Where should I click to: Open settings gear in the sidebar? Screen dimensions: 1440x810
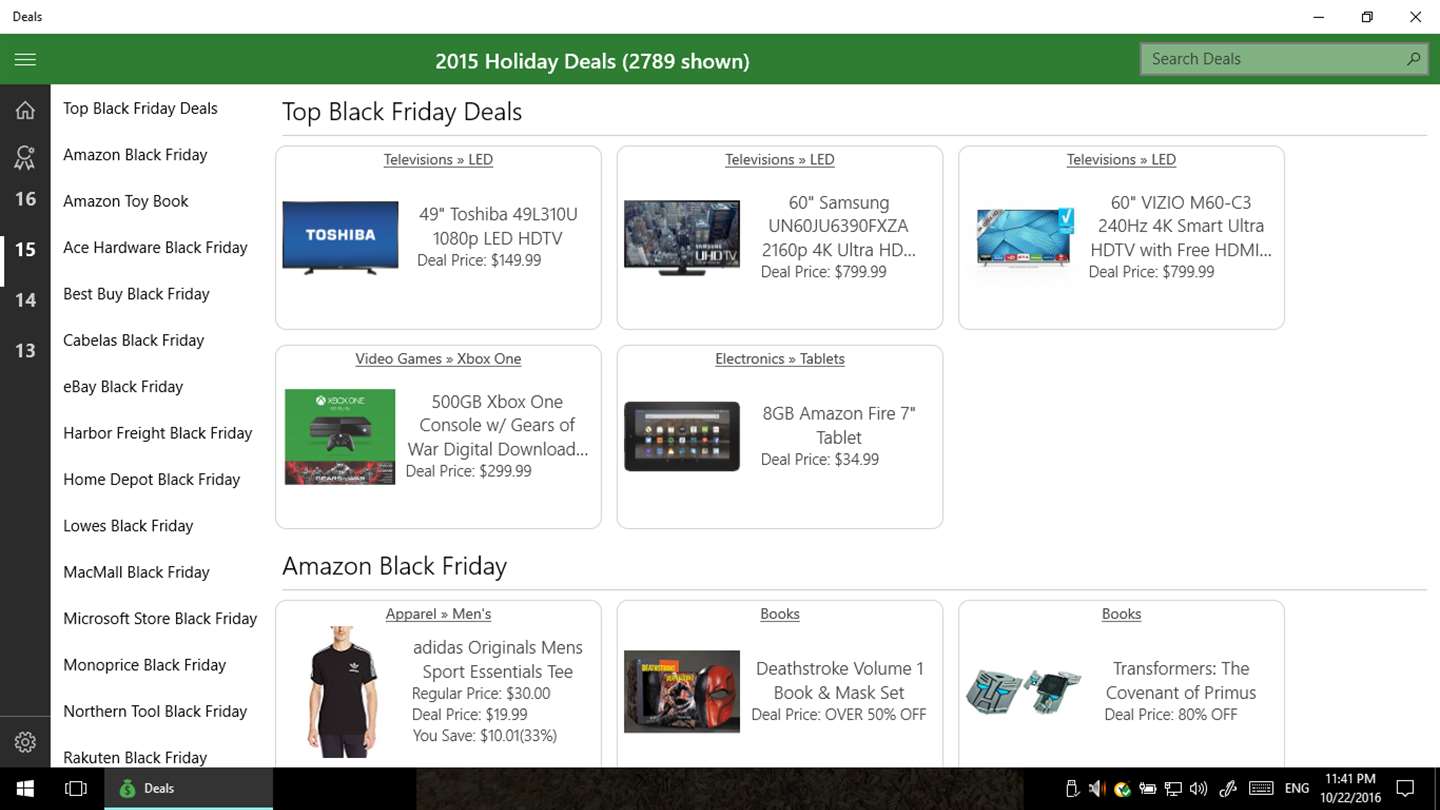coord(25,742)
